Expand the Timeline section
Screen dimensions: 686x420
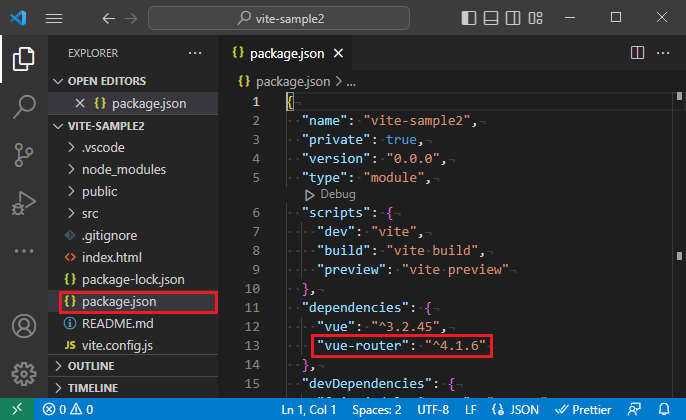[x=133, y=388]
